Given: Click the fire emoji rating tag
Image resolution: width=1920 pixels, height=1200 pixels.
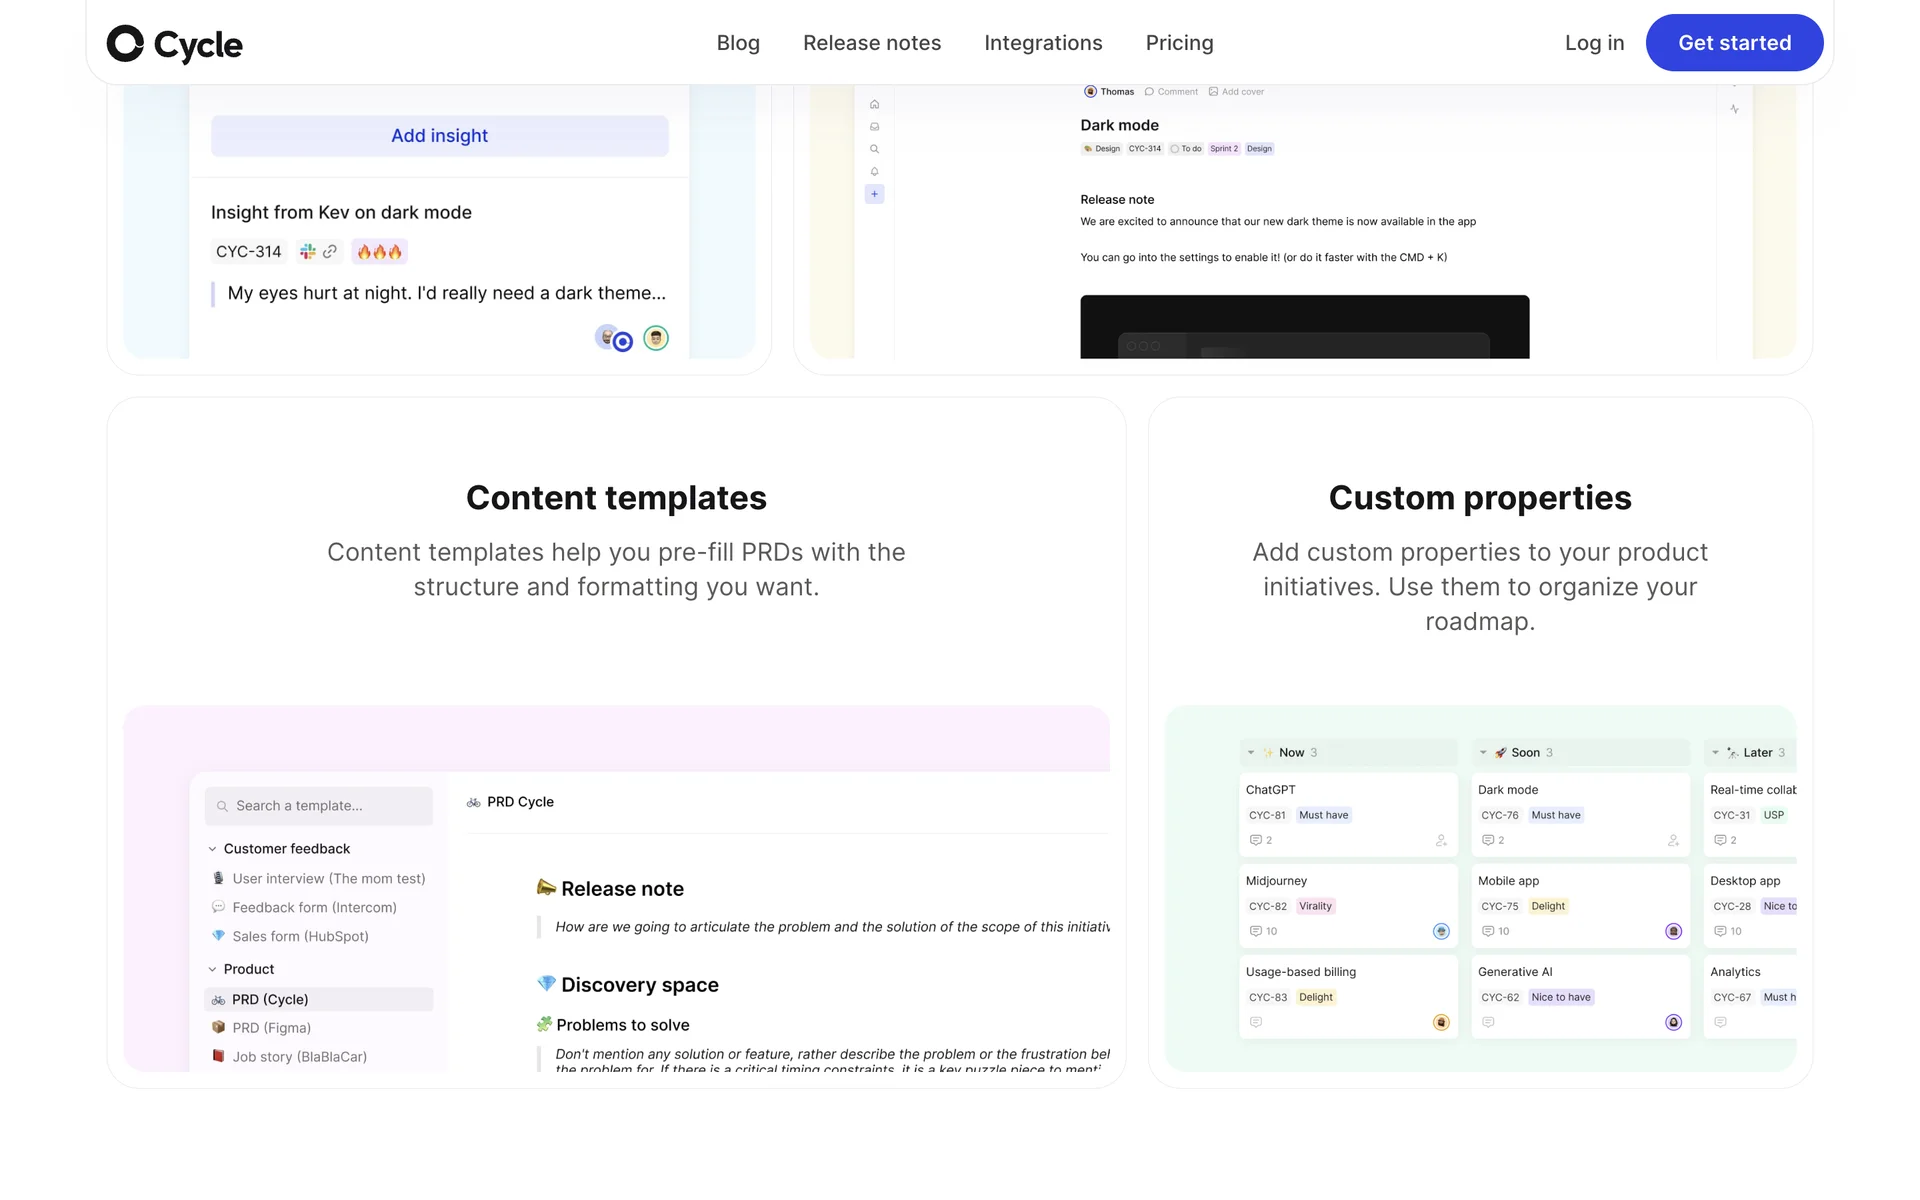Looking at the screenshot, I should pos(379,252).
